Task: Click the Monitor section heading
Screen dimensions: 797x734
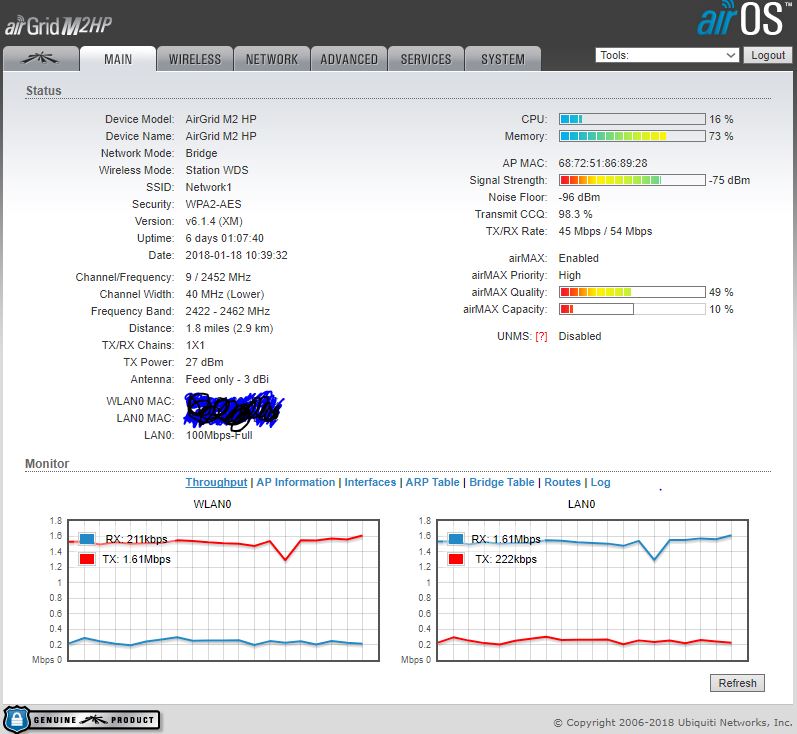Action: coord(47,464)
